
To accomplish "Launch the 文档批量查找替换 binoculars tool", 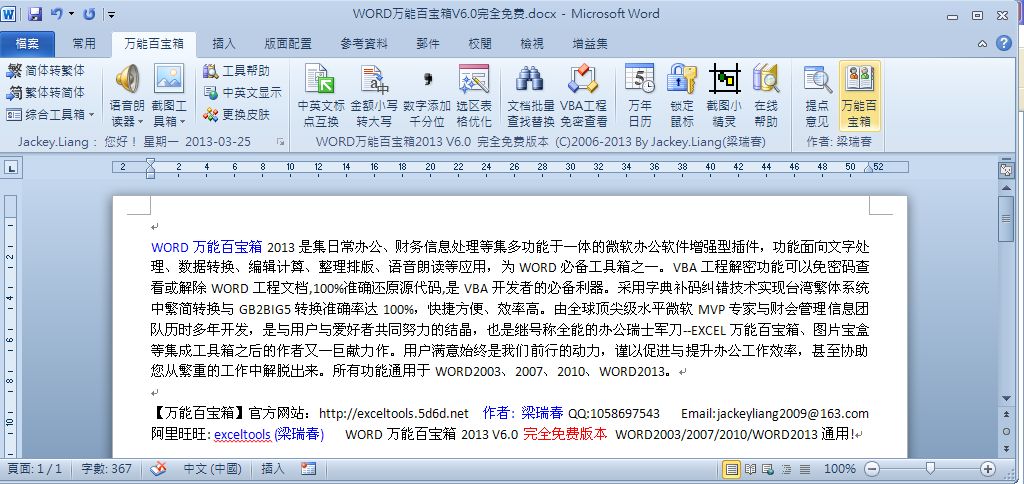I will pos(530,94).
